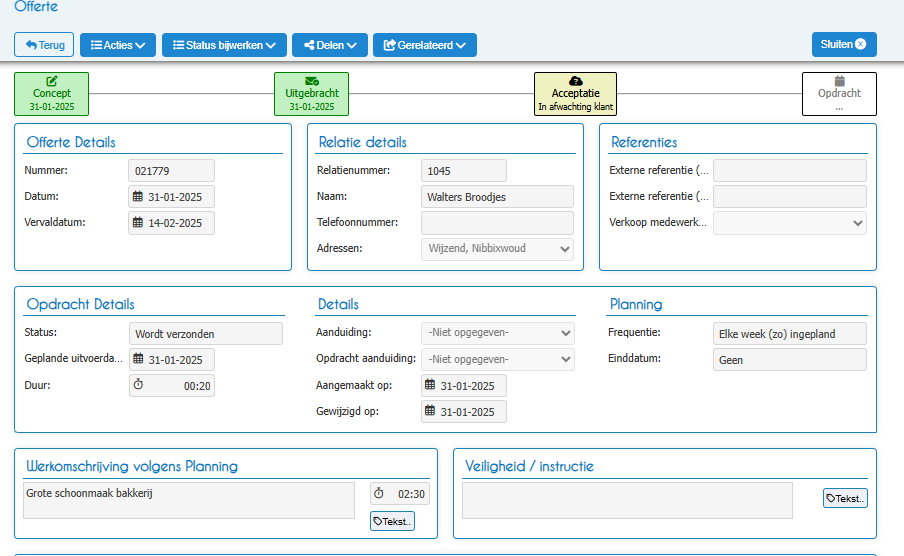904x556 pixels.
Task: Open the Gerelateerd dropdown menu
Action: (x=425, y=45)
